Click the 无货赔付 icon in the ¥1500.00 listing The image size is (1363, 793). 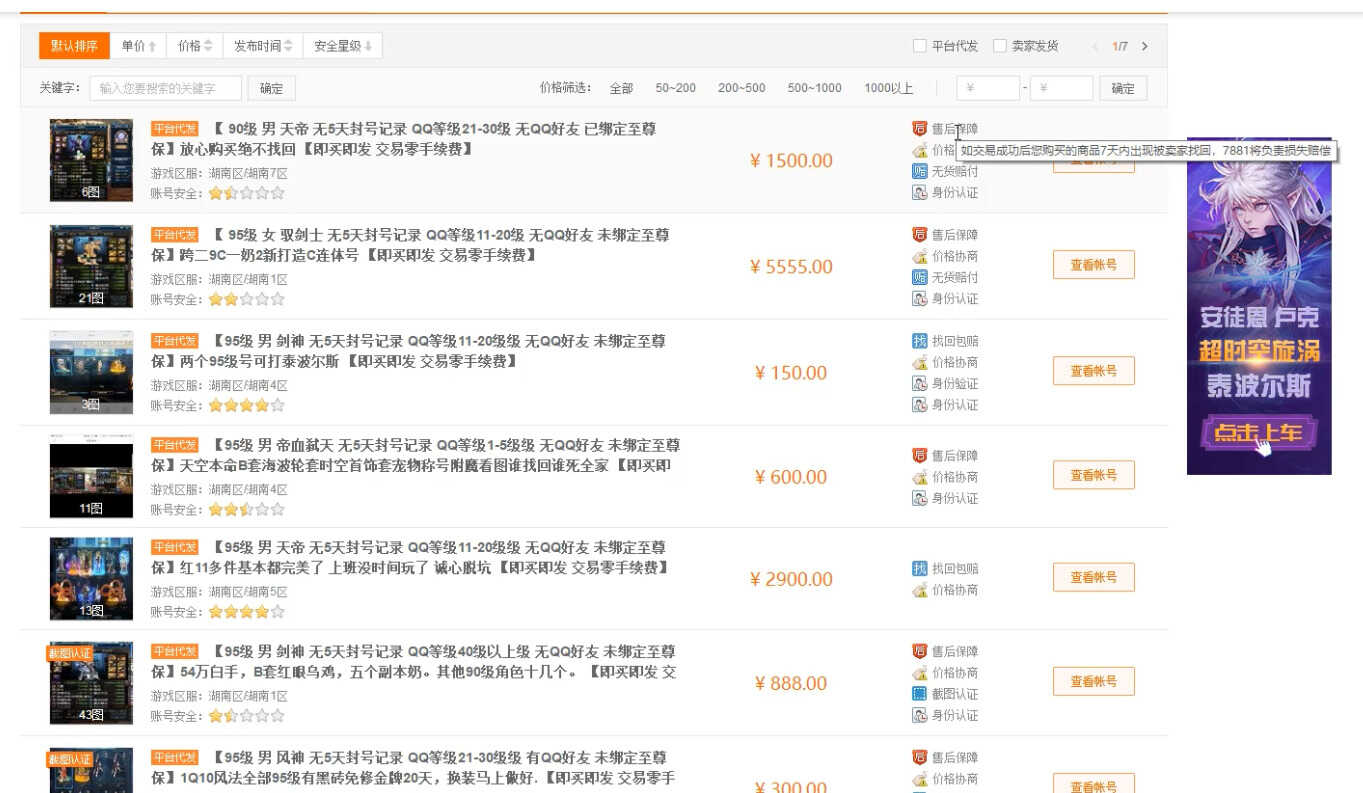919,171
